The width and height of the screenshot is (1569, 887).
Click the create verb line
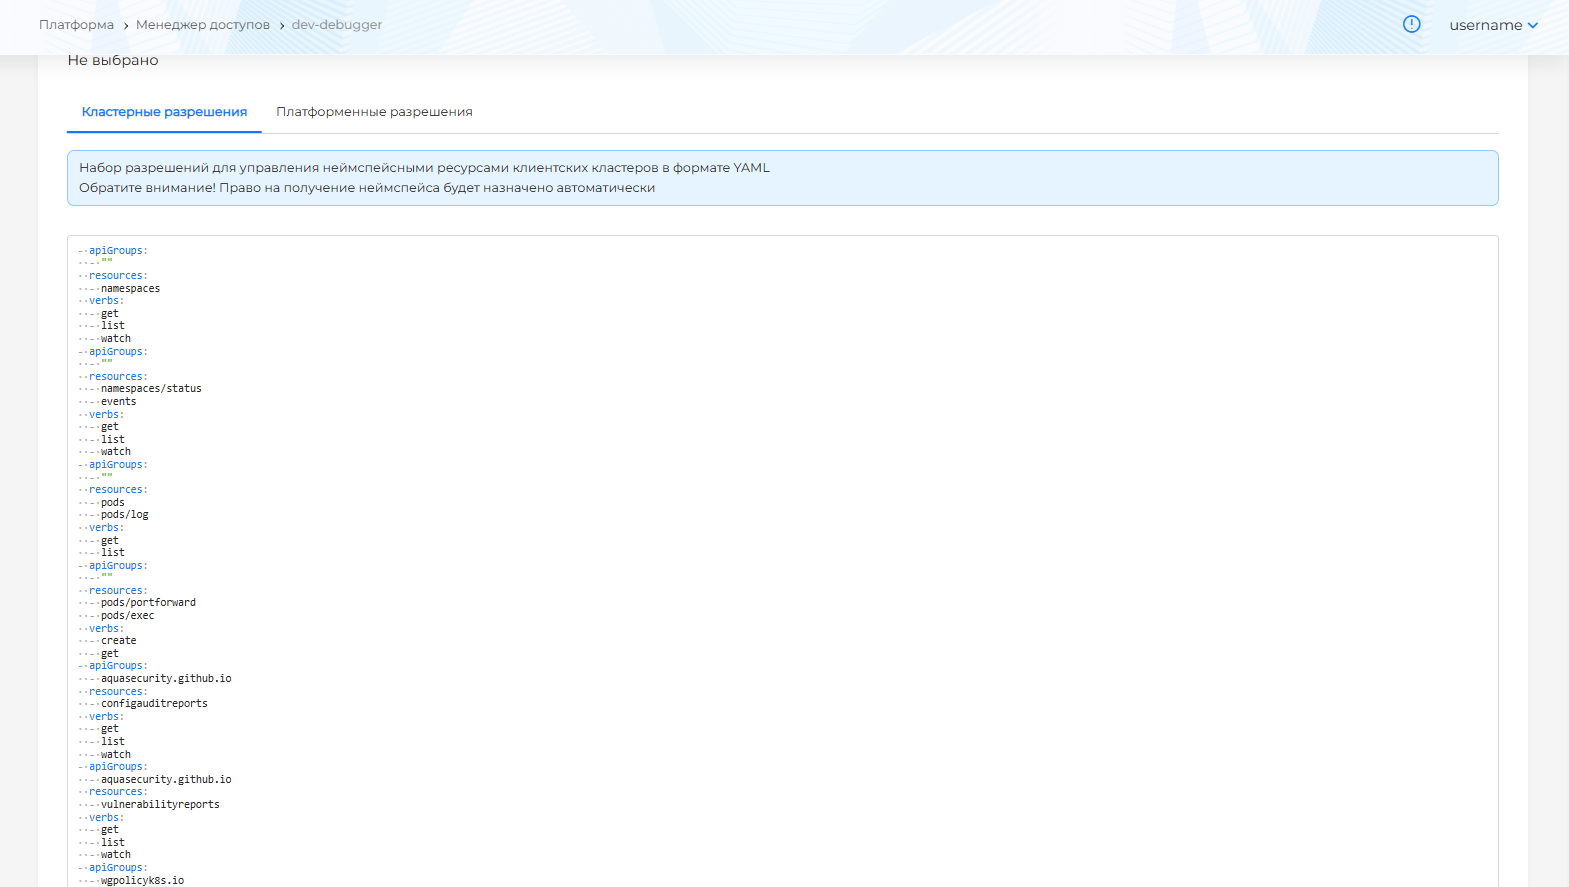click(118, 641)
